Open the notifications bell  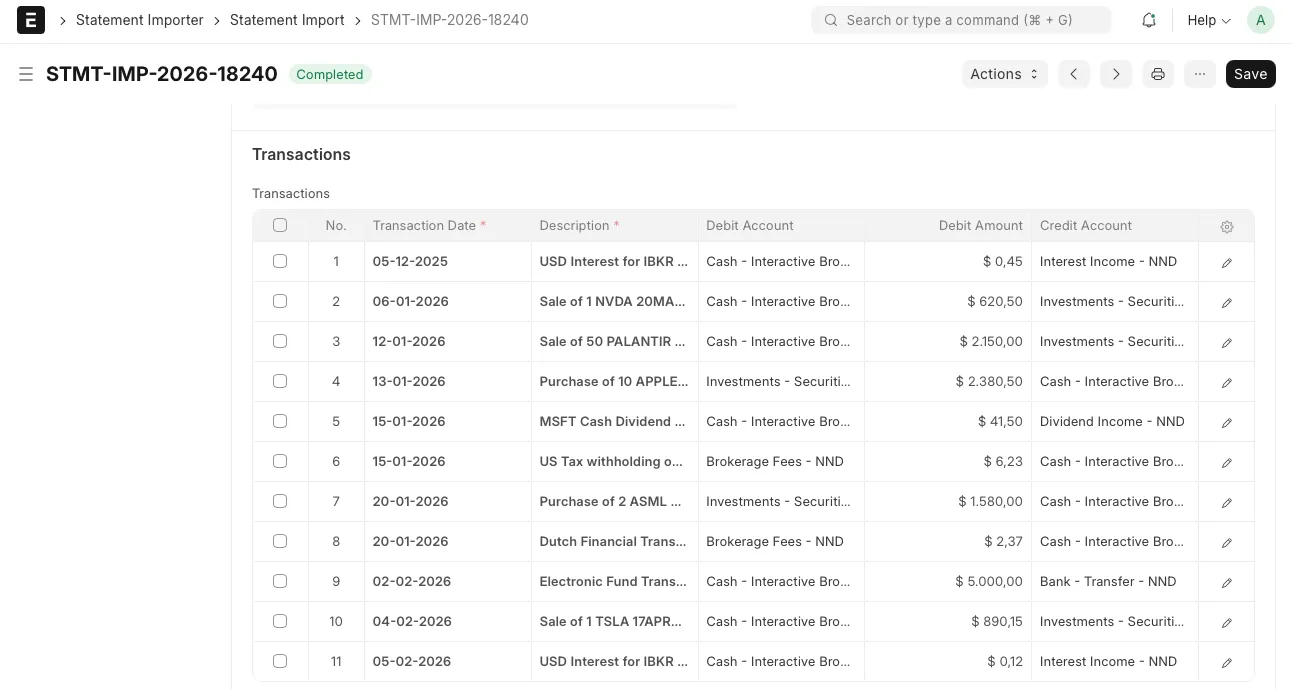coord(1149,20)
